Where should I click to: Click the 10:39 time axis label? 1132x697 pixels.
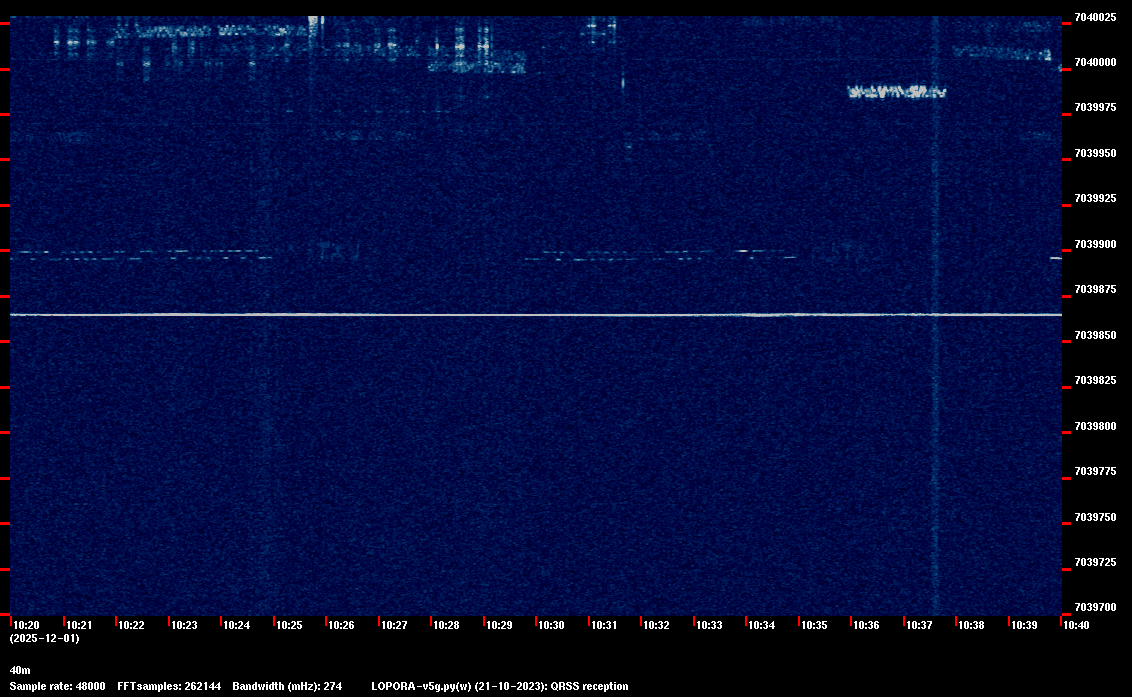[1024, 625]
